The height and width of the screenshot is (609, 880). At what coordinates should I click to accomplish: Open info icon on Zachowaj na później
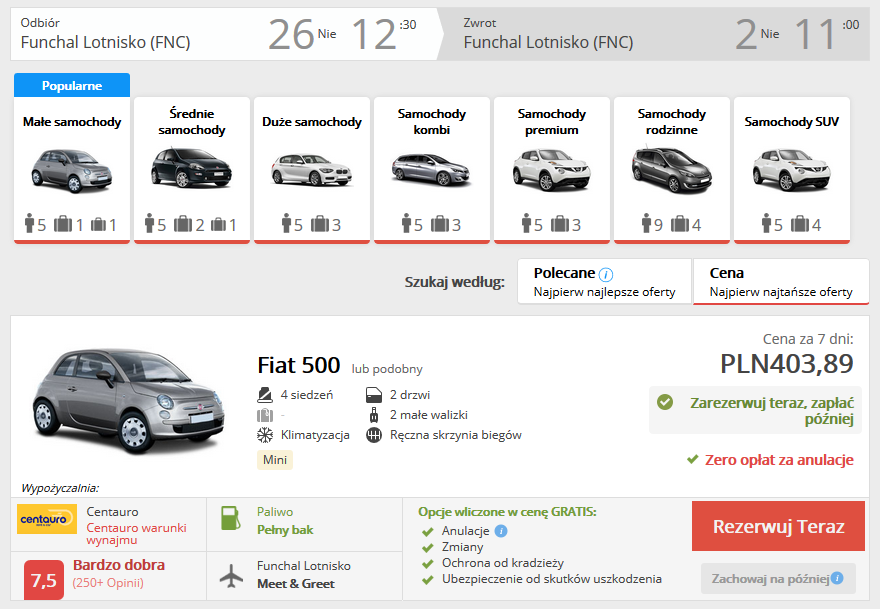coord(837,578)
